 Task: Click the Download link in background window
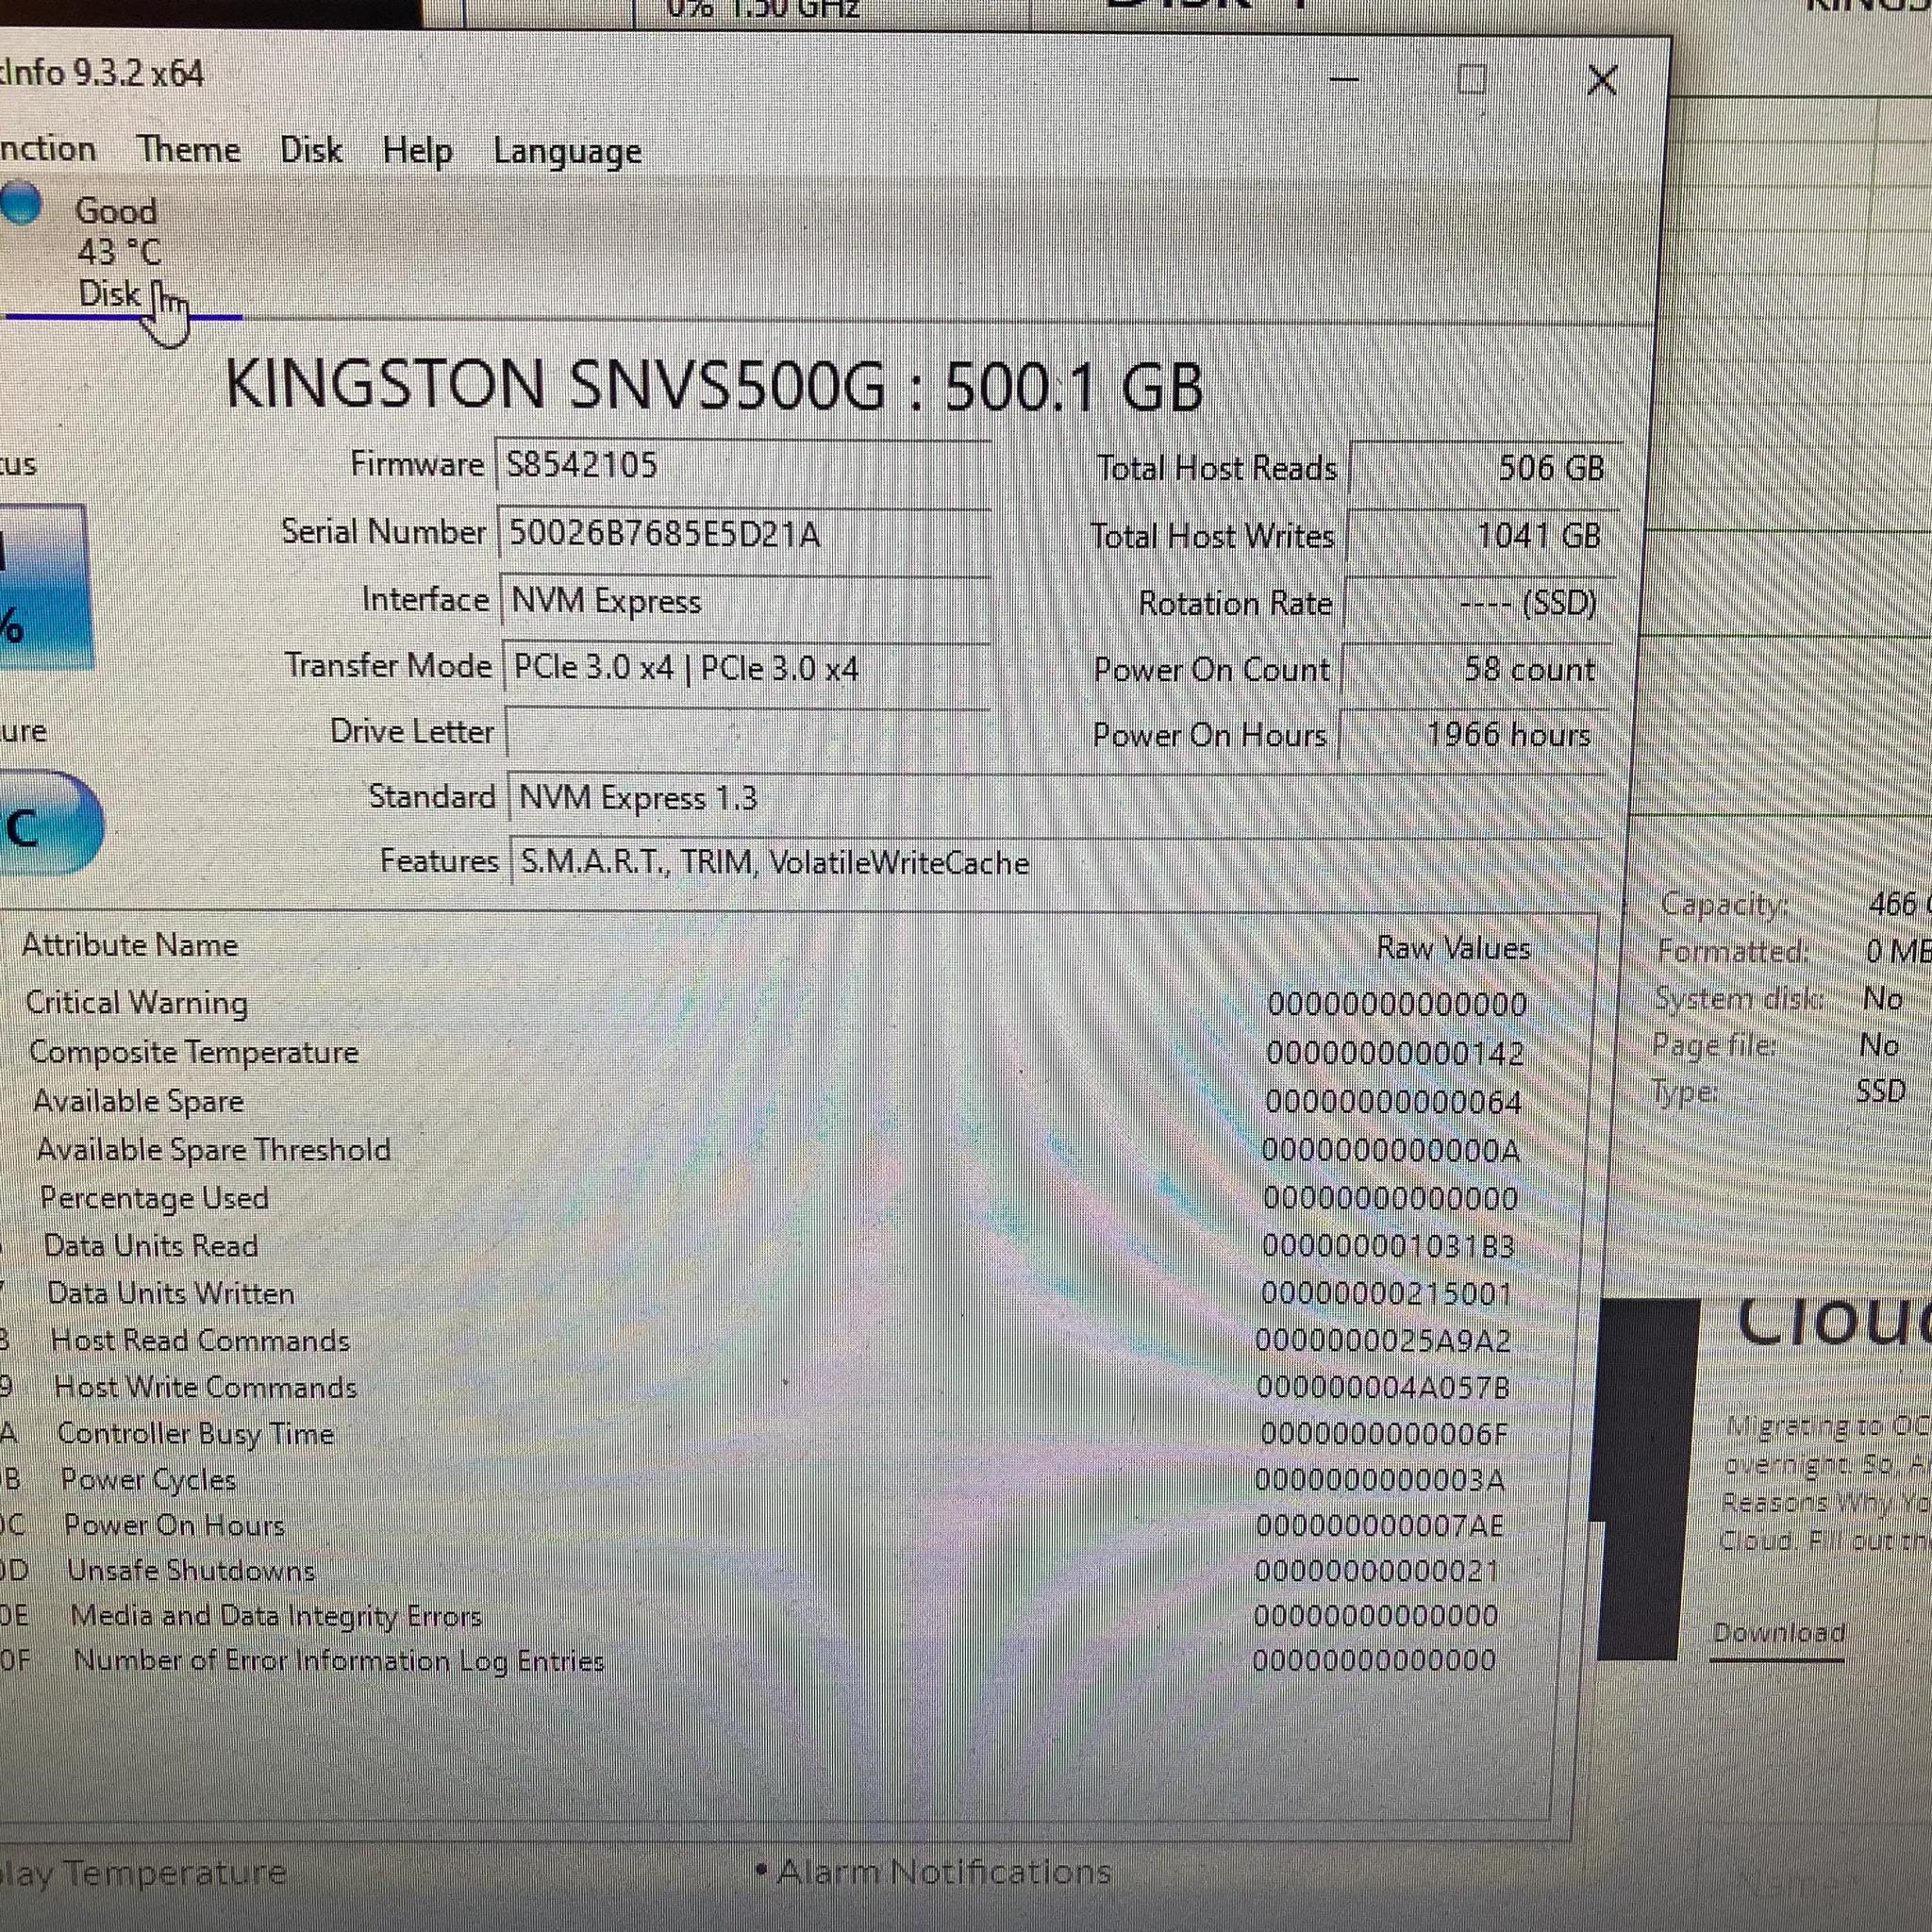pyautogui.click(x=1778, y=1634)
